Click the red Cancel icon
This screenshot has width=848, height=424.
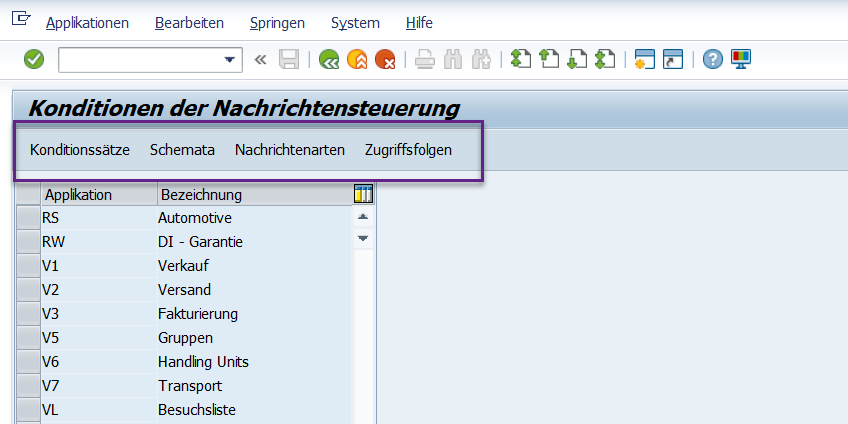point(386,59)
